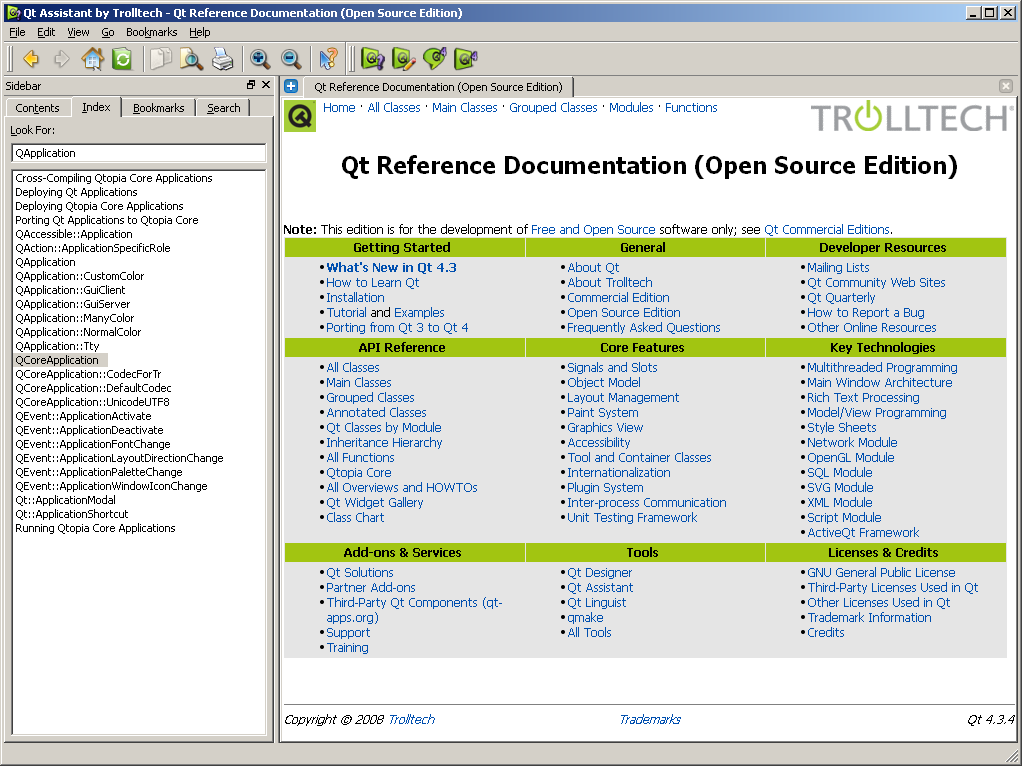Open the OpenGL Module link
Screen dimensions: 1022x766
pyautogui.click(x=851, y=458)
